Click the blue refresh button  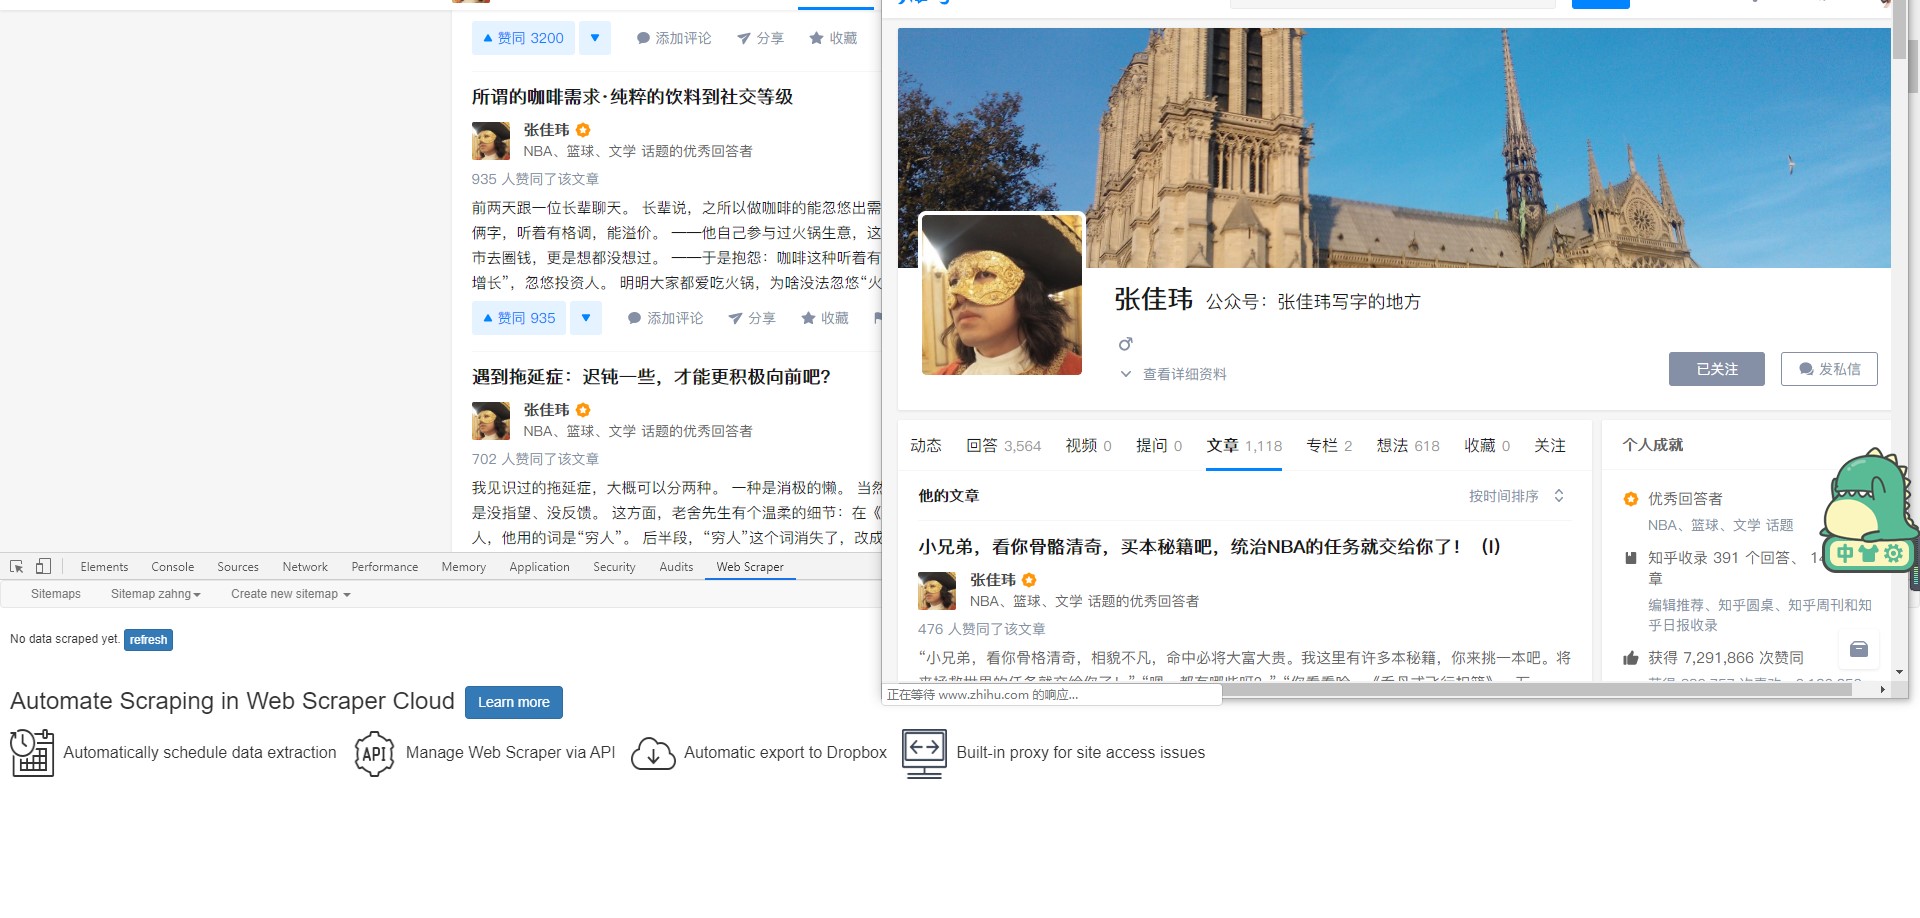(148, 640)
